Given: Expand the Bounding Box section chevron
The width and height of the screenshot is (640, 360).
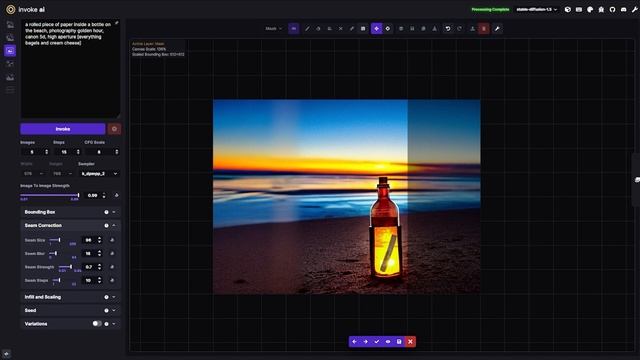Looking at the screenshot, I should point(114,212).
